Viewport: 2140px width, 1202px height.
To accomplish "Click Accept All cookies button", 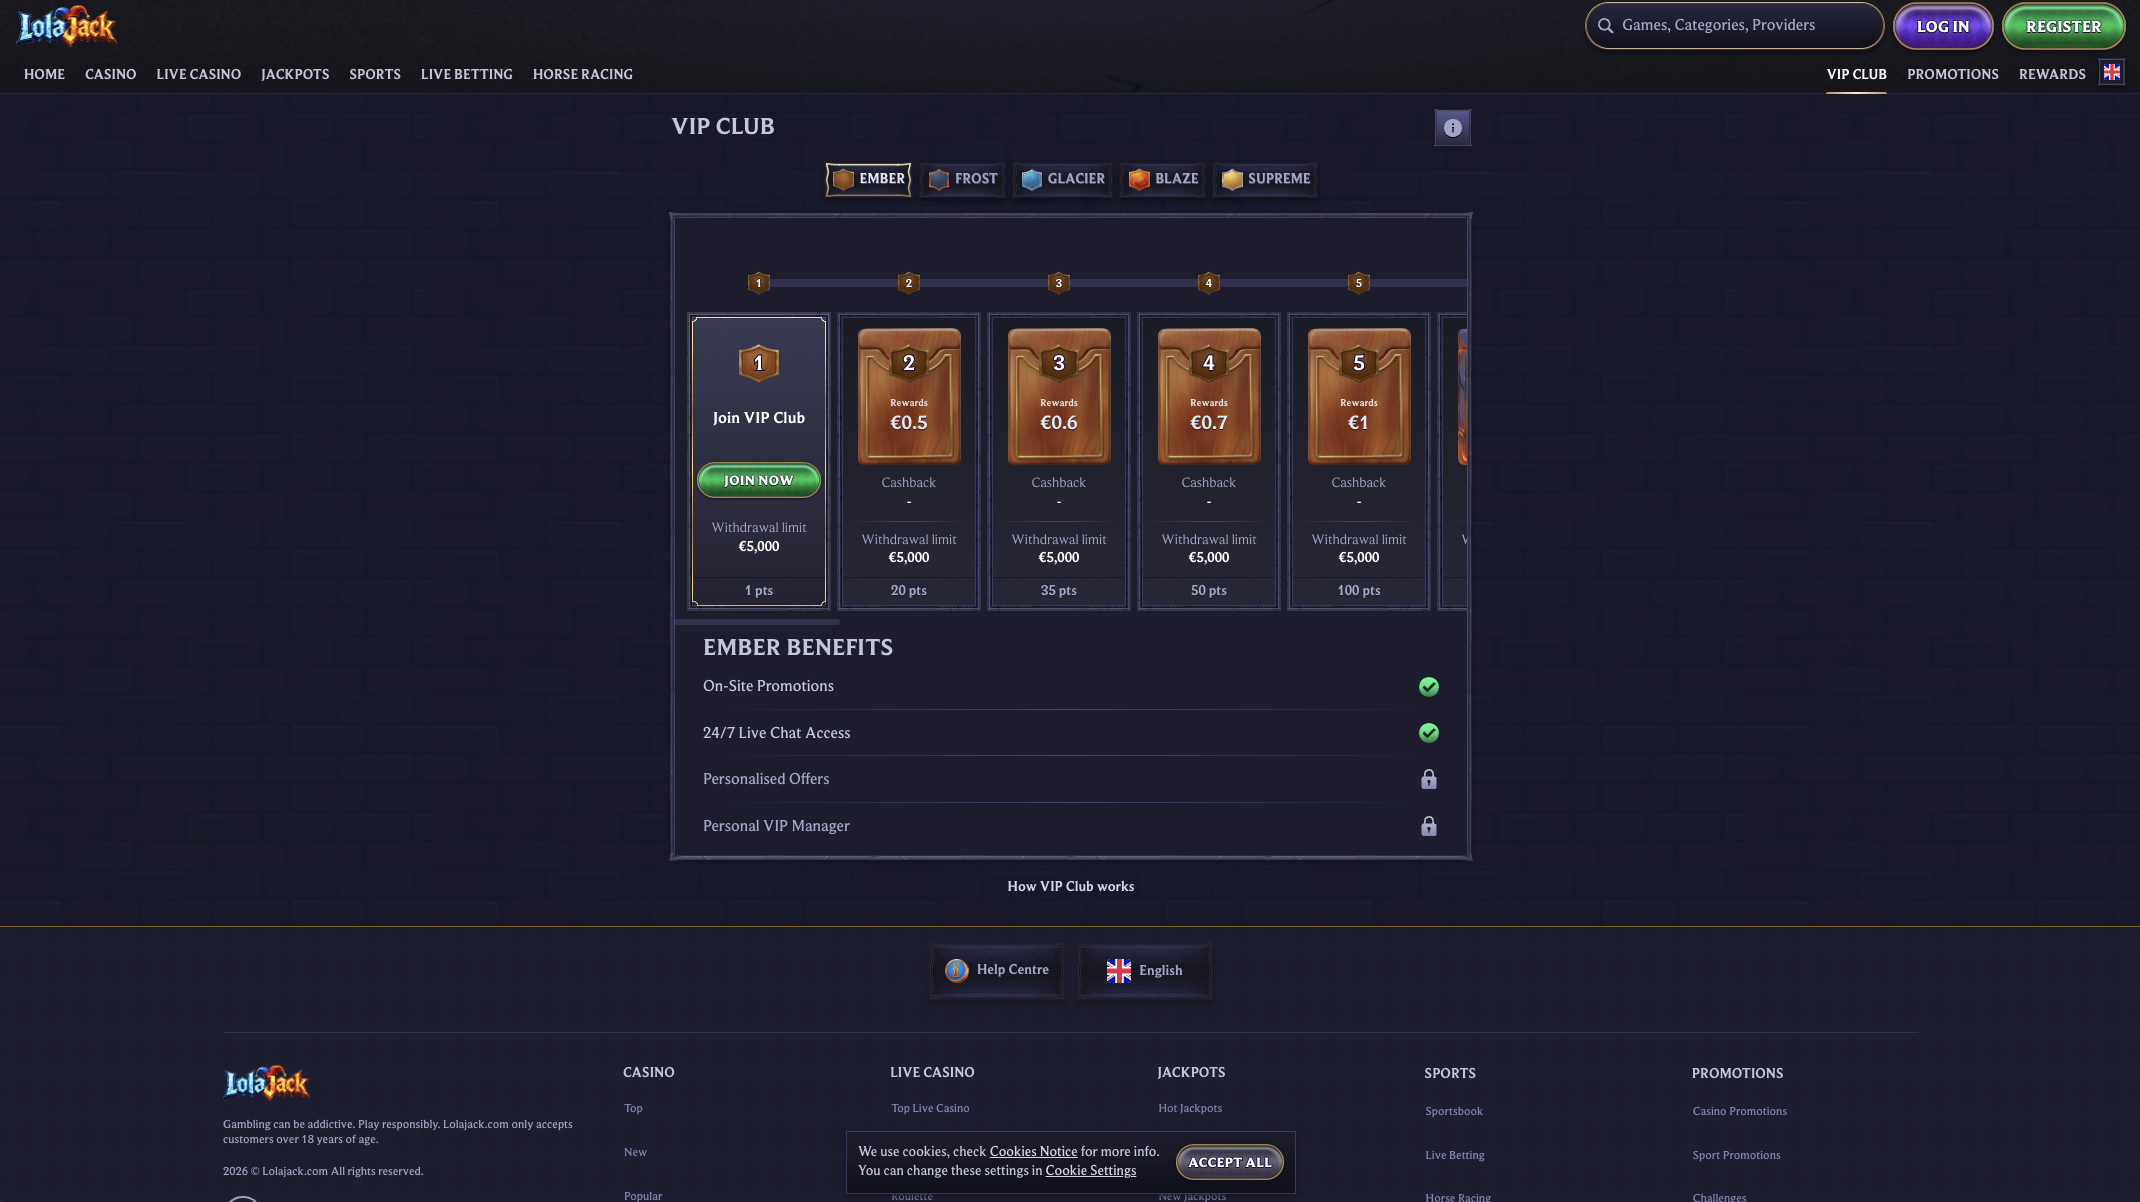I will (1229, 1162).
